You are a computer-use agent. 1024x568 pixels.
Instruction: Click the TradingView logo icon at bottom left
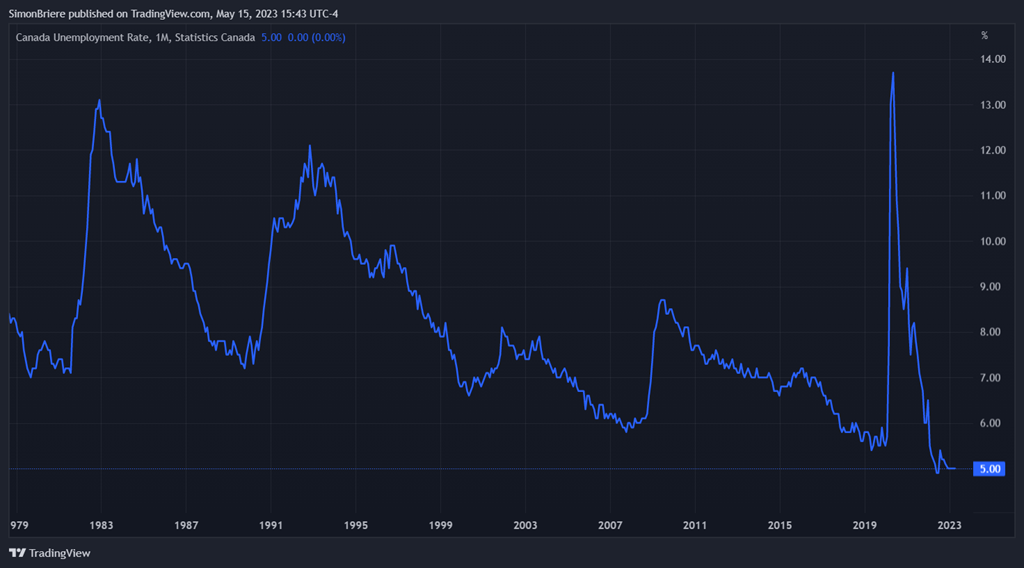tap(18, 553)
